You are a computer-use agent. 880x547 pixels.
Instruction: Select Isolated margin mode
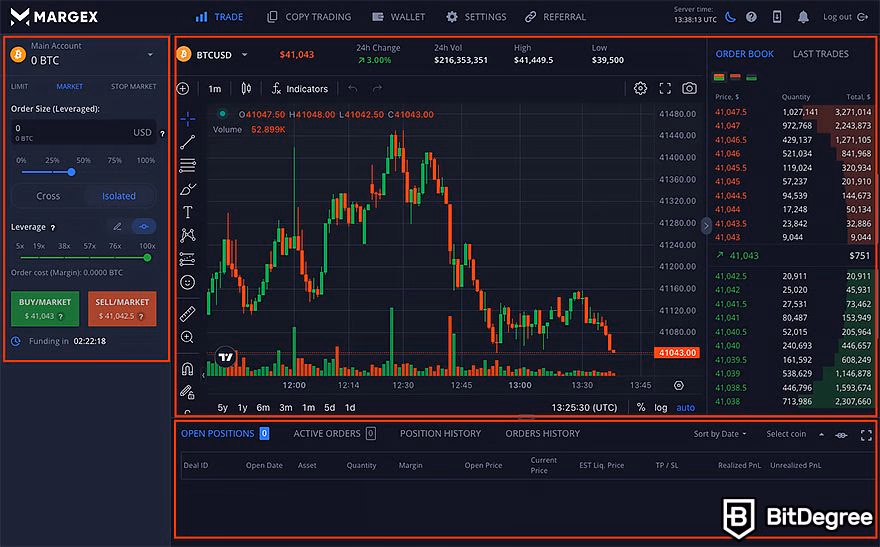pyautogui.click(x=118, y=196)
